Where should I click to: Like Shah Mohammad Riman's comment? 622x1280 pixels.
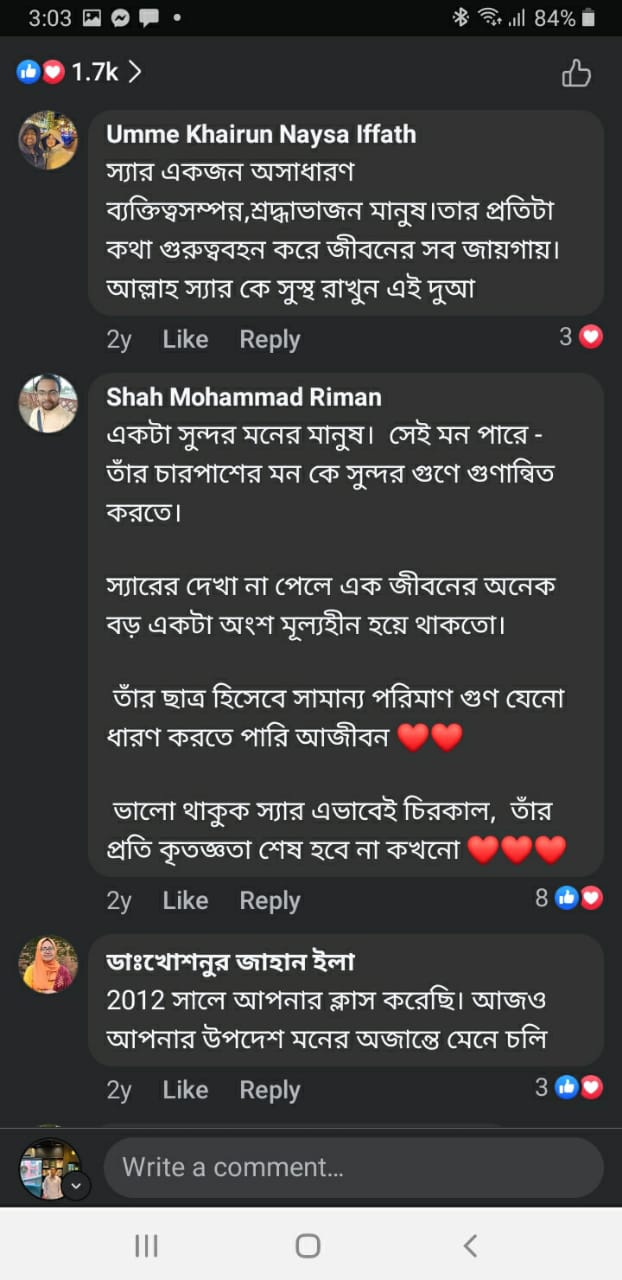[x=185, y=900]
